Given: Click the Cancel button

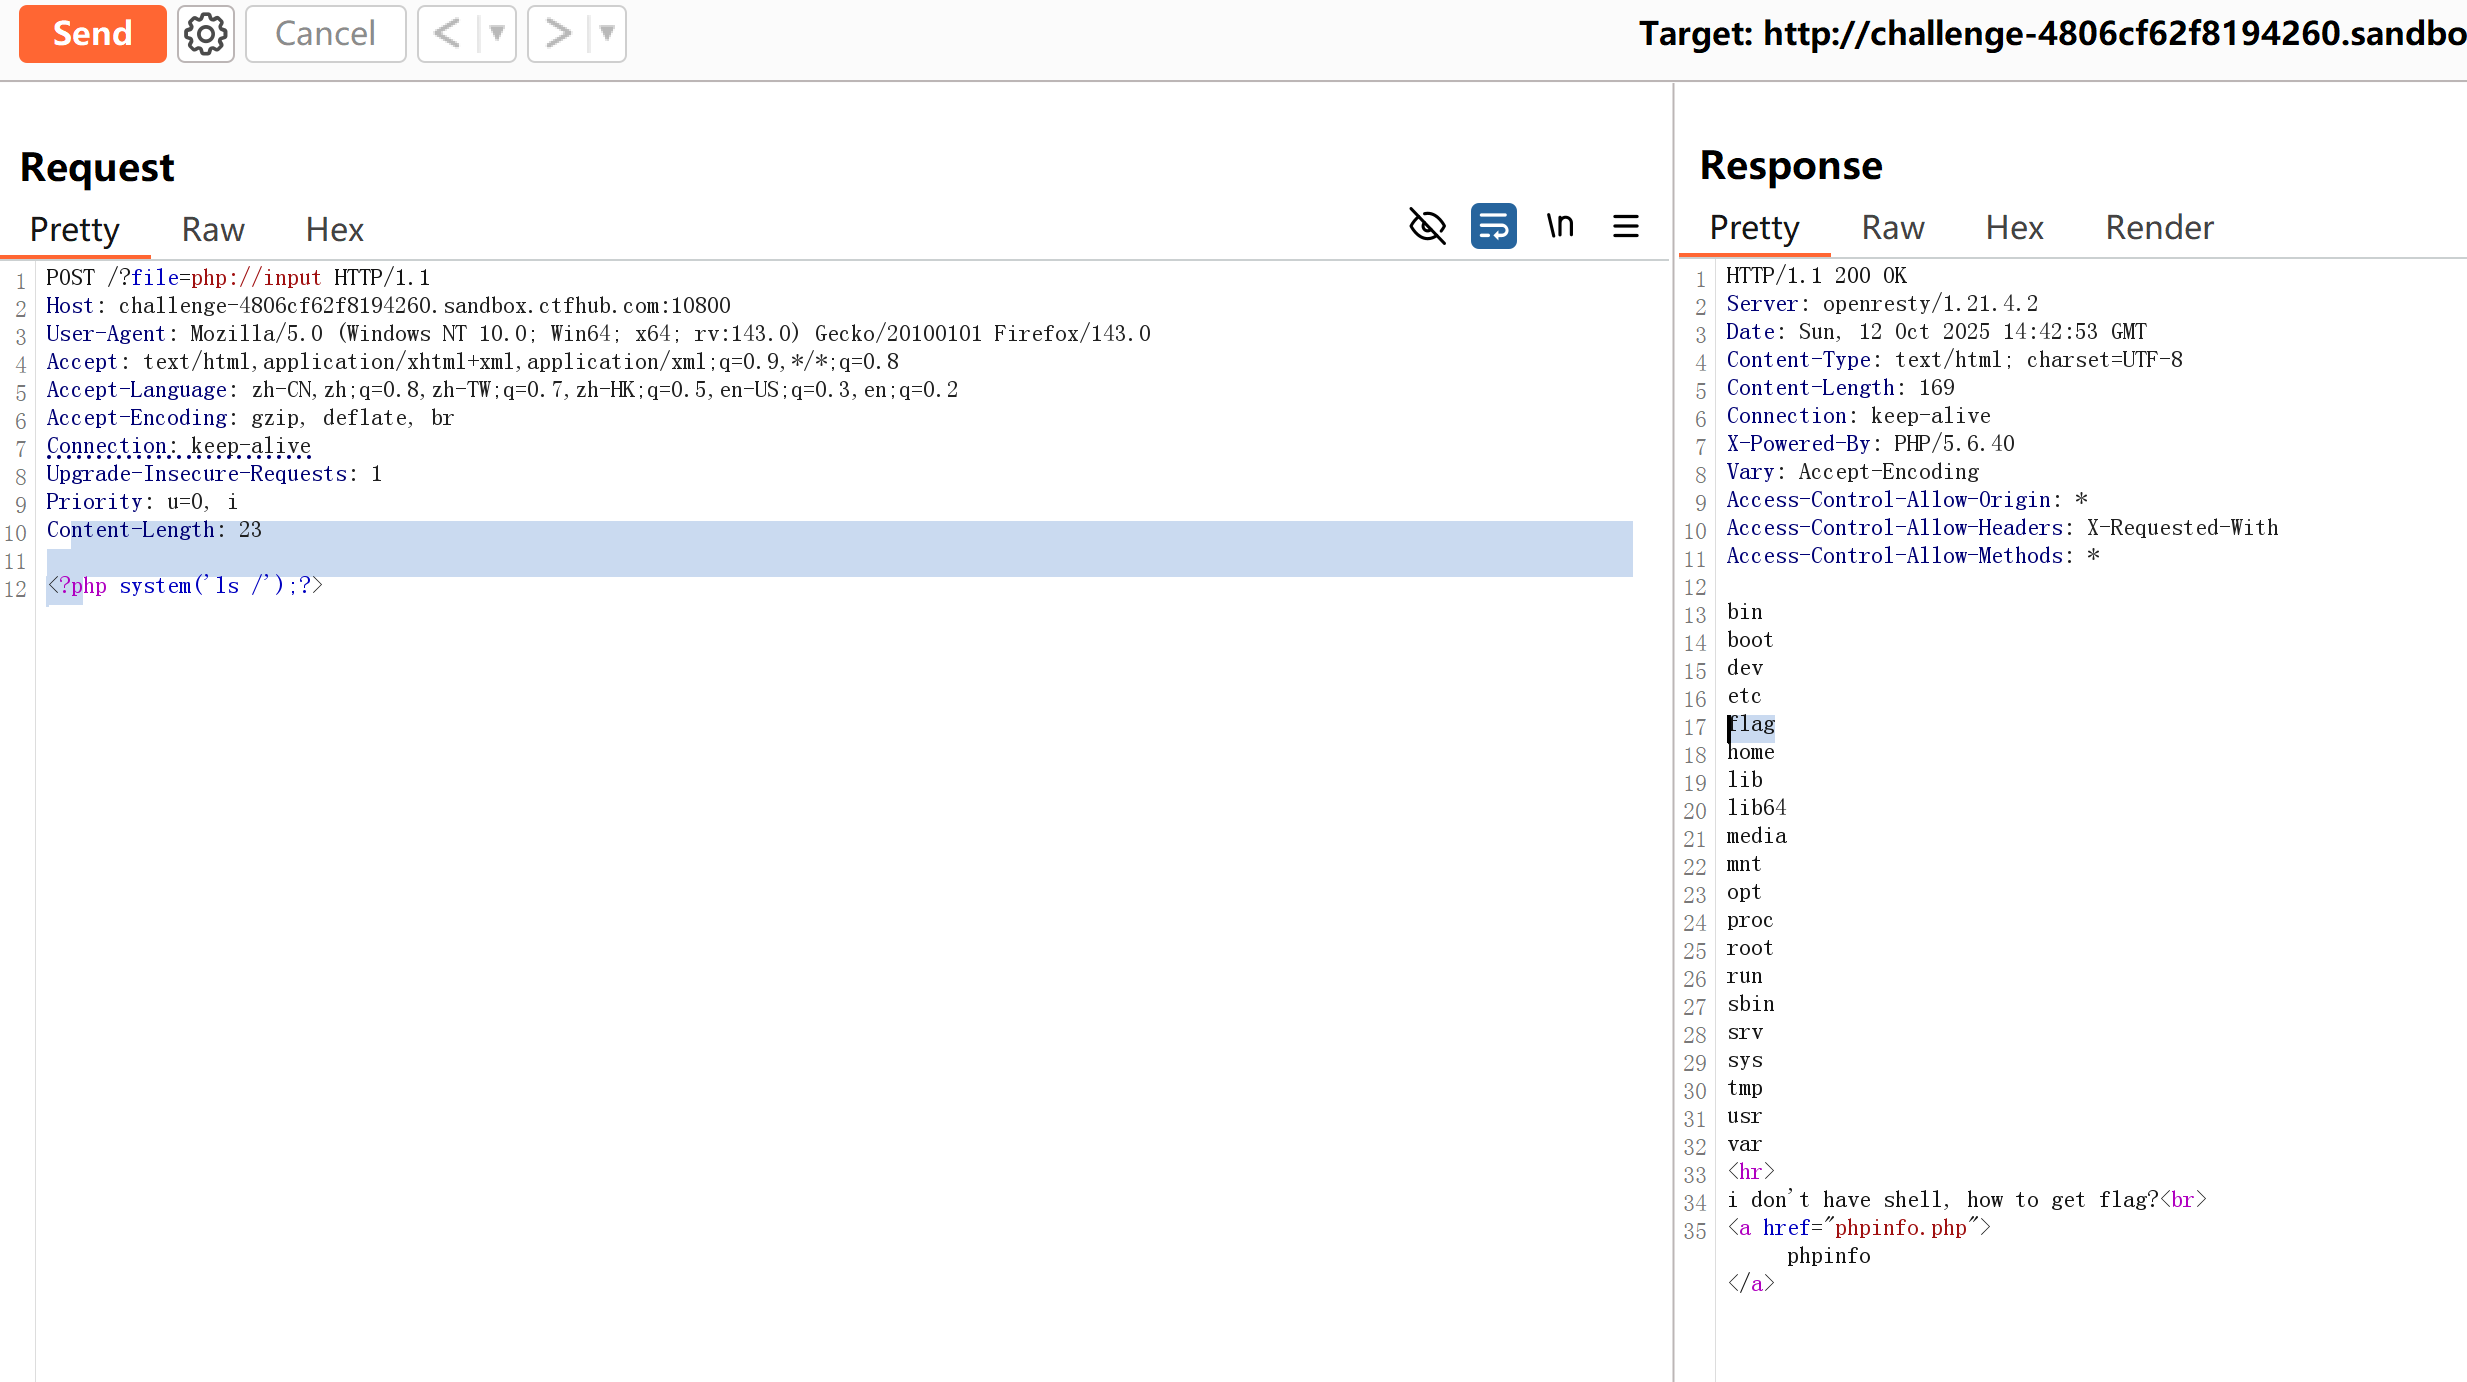Looking at the screenshot, I should (325, 34).
